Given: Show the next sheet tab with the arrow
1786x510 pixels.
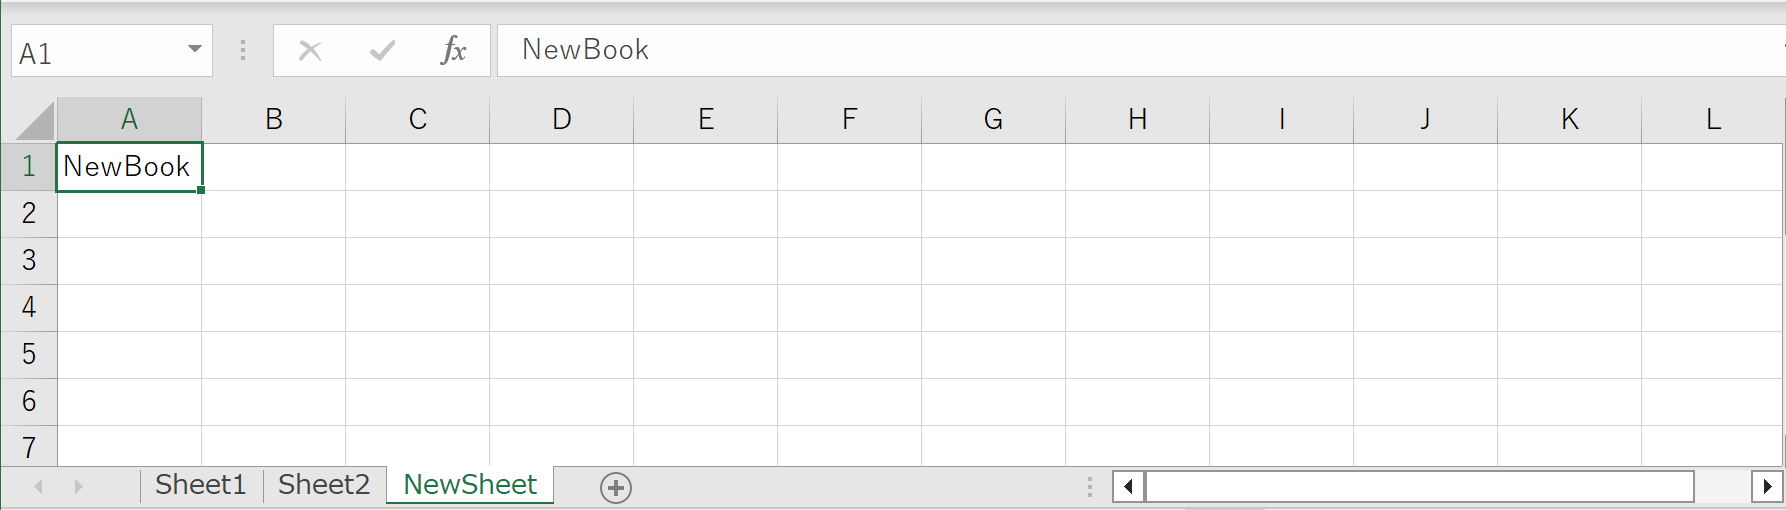Looking at the screenshot, I should (78, 487).
